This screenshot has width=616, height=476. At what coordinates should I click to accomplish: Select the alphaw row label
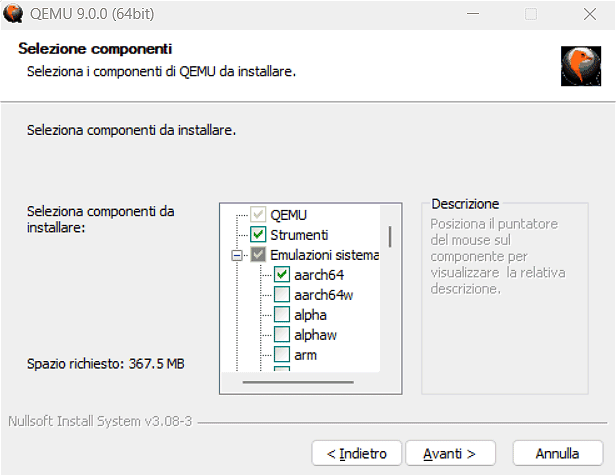pos(315,335)
